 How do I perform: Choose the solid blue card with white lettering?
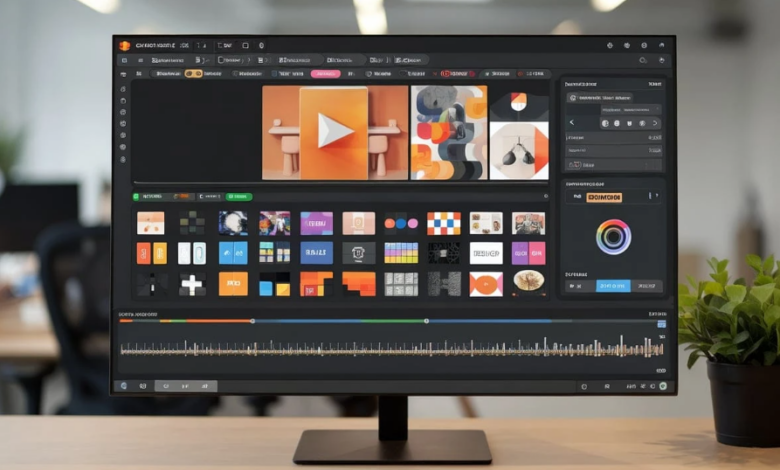coord(316,253)
